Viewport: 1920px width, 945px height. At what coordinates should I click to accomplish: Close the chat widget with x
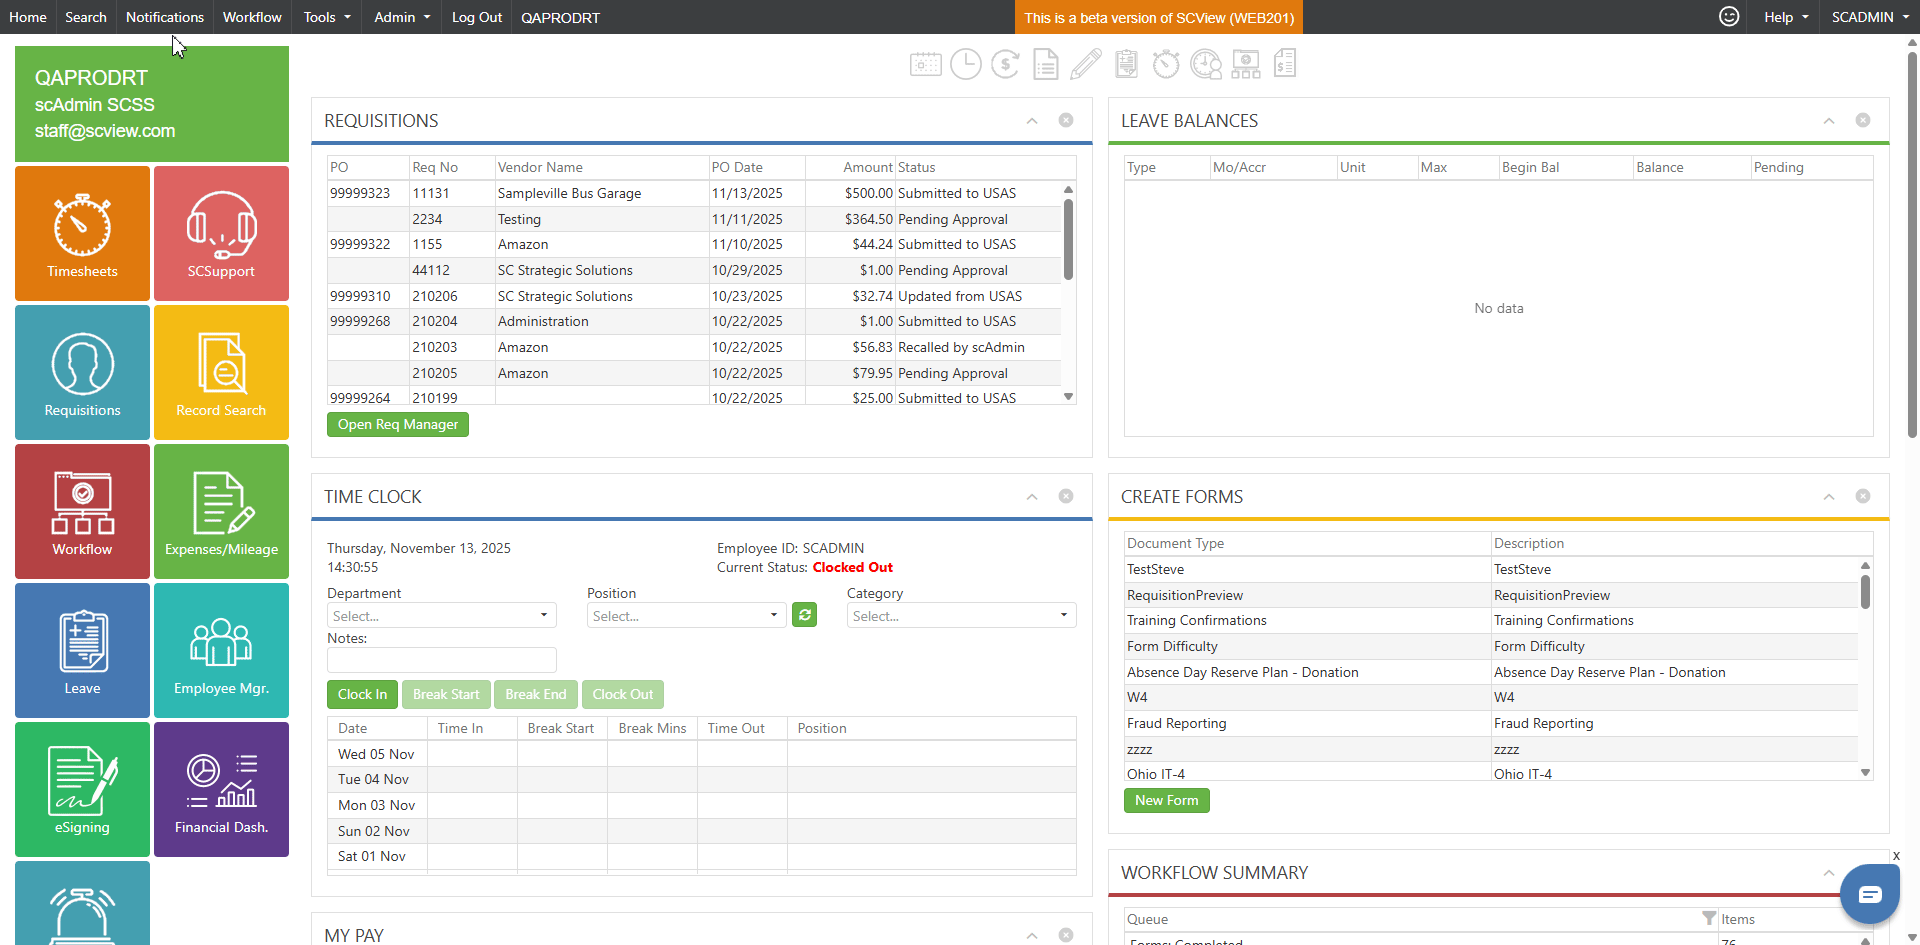pyautogui.click(x=1896, y=856)
